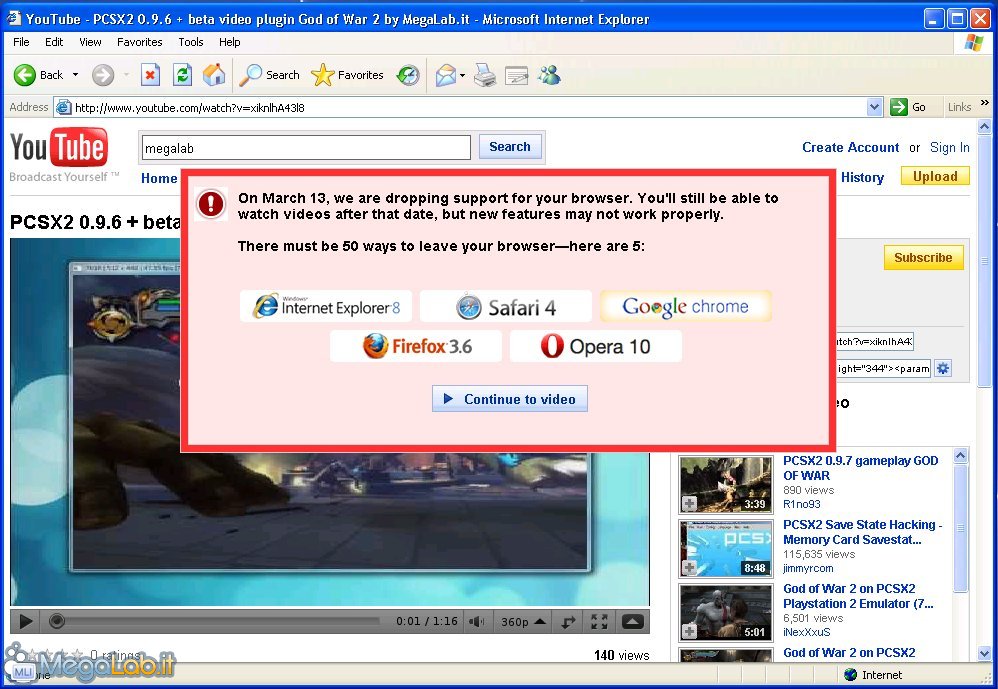Choose Opera 10 browser option
The height and width of the screenshot is (689, 998).
(596, 346)
